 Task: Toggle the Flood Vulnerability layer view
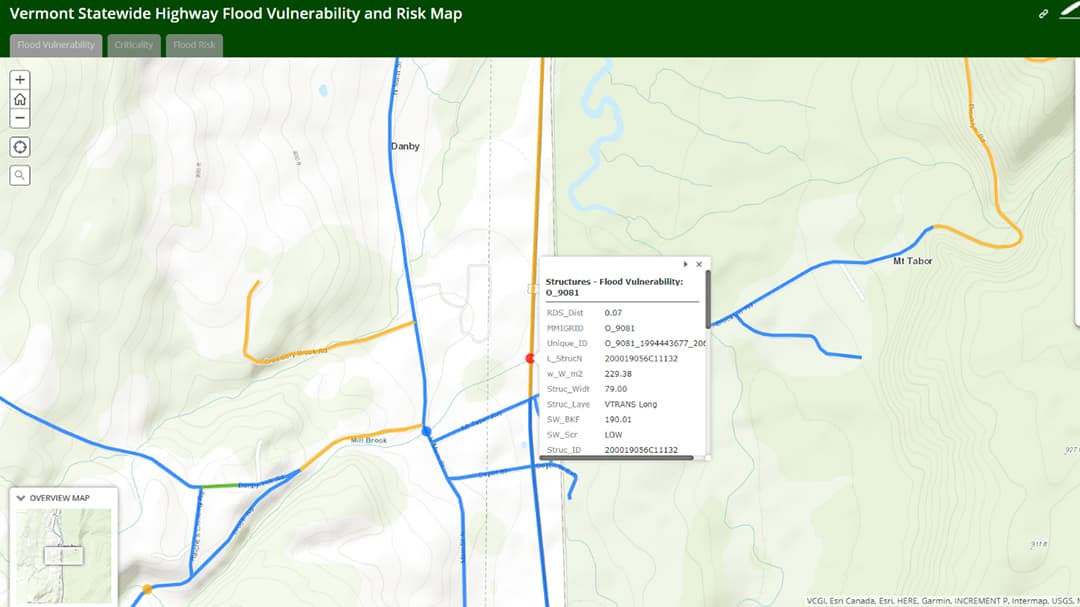(x=55, y=45)
